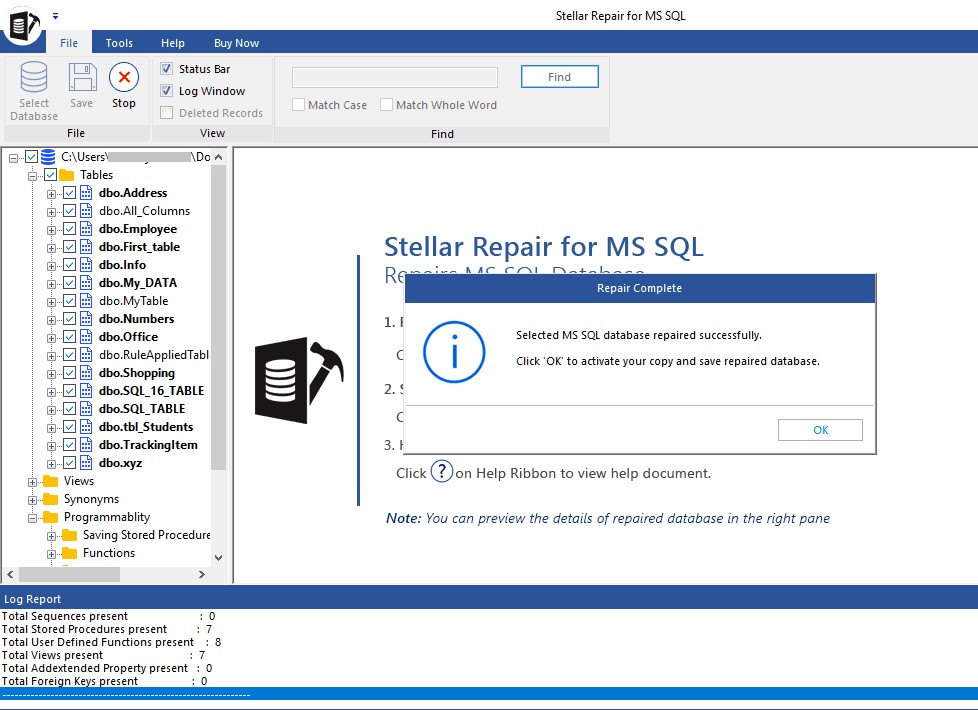Open the Tools ribbon tab

click(119, 43)
